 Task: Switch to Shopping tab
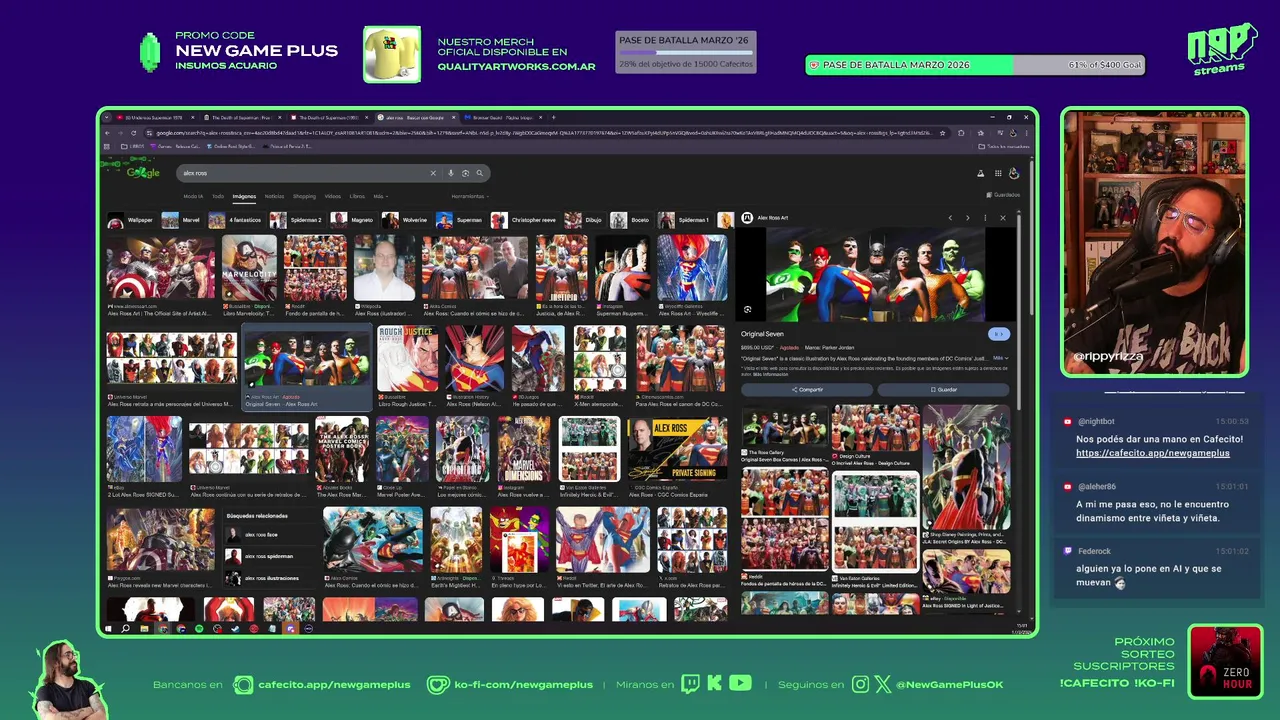tap(304, 196)
